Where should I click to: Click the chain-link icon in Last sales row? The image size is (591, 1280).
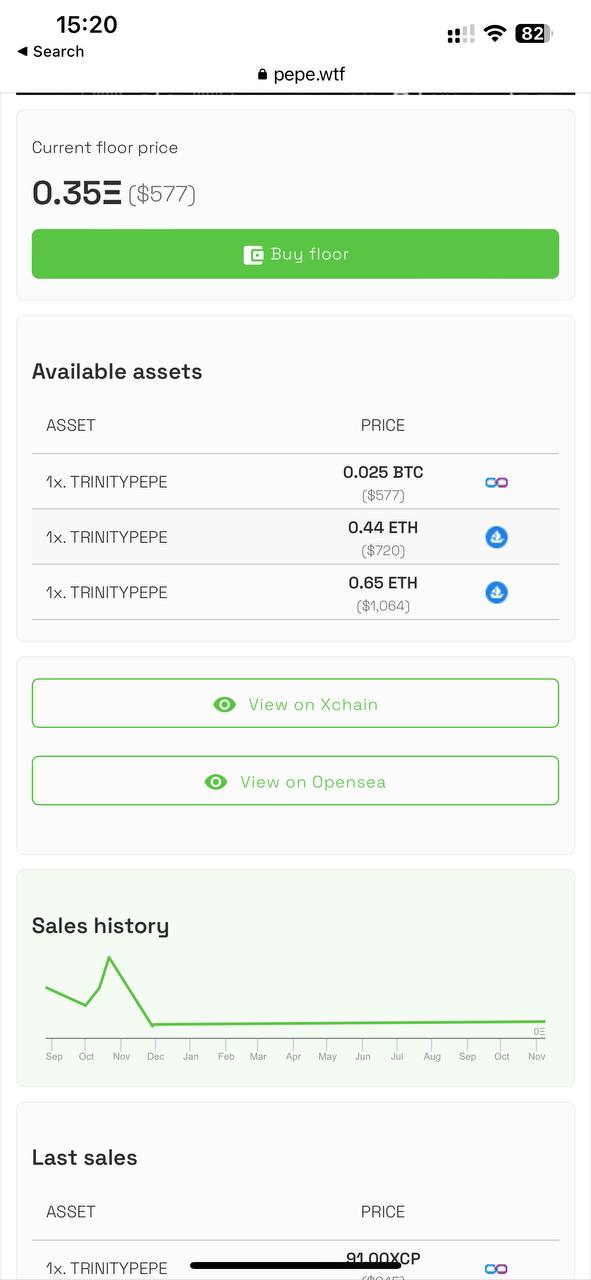tap(496, 1268)
